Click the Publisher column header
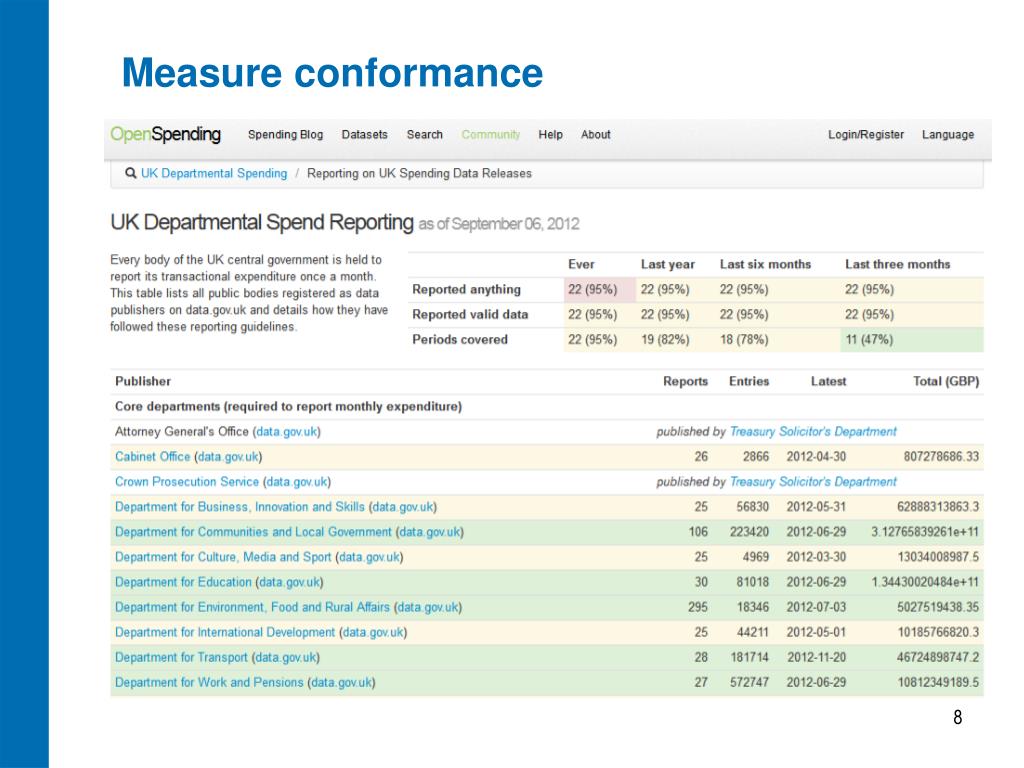Screen dimensions: 1024x768 [x=142, y=381]
